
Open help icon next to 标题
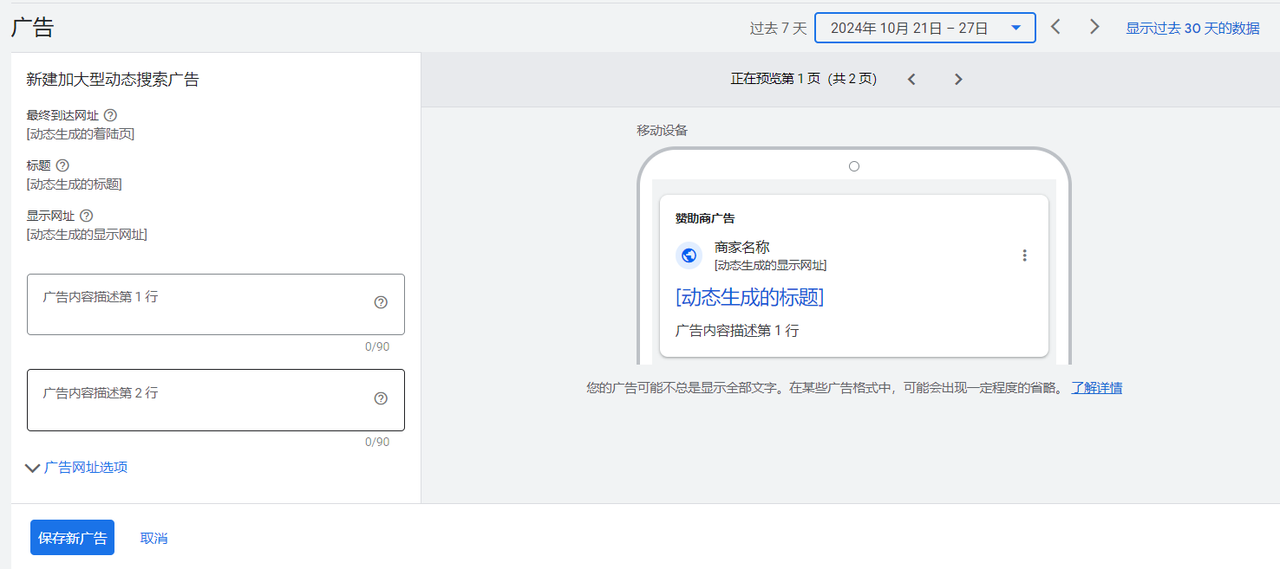[62, 165]
